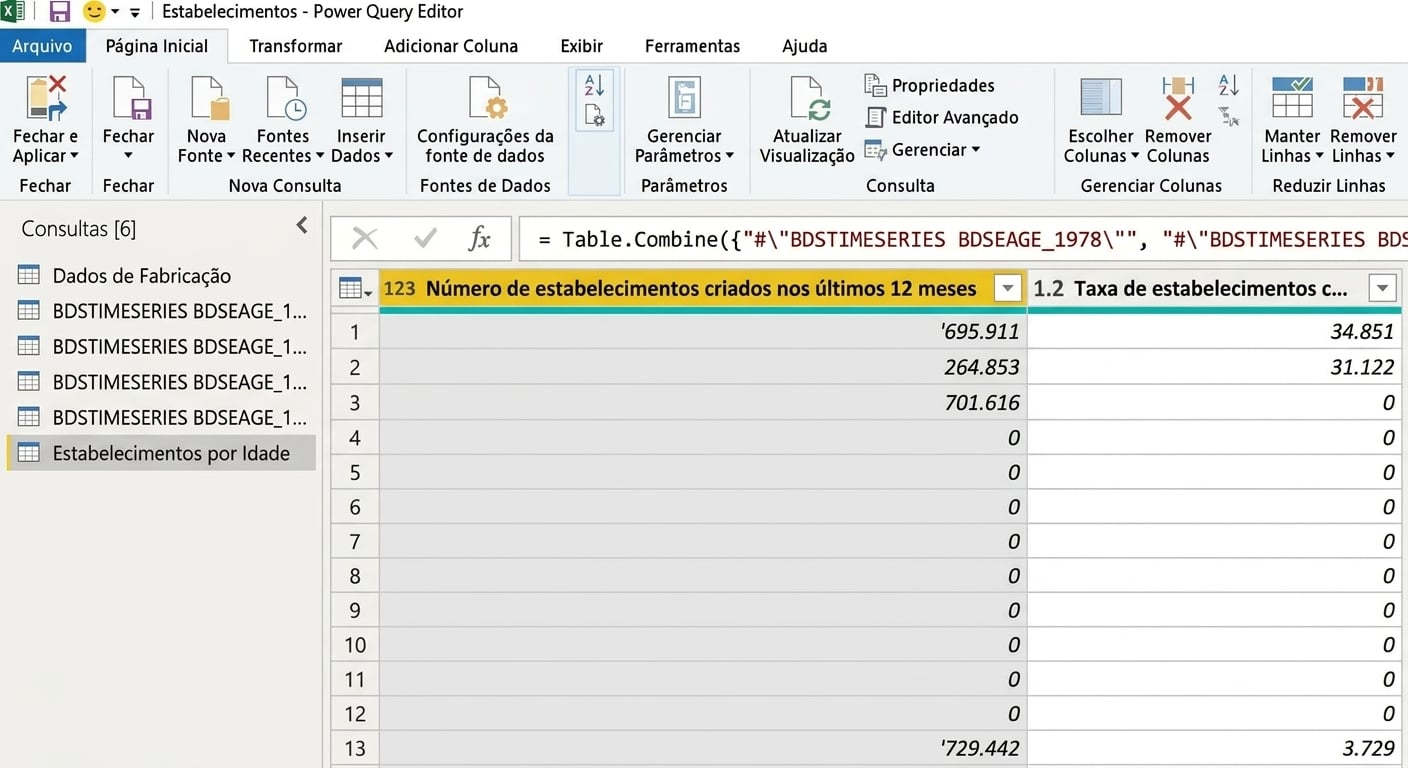This screenshot has width=1408, height=768.
Task: Click the Manter Linhas icon
Action: (x=1292, y=98)
